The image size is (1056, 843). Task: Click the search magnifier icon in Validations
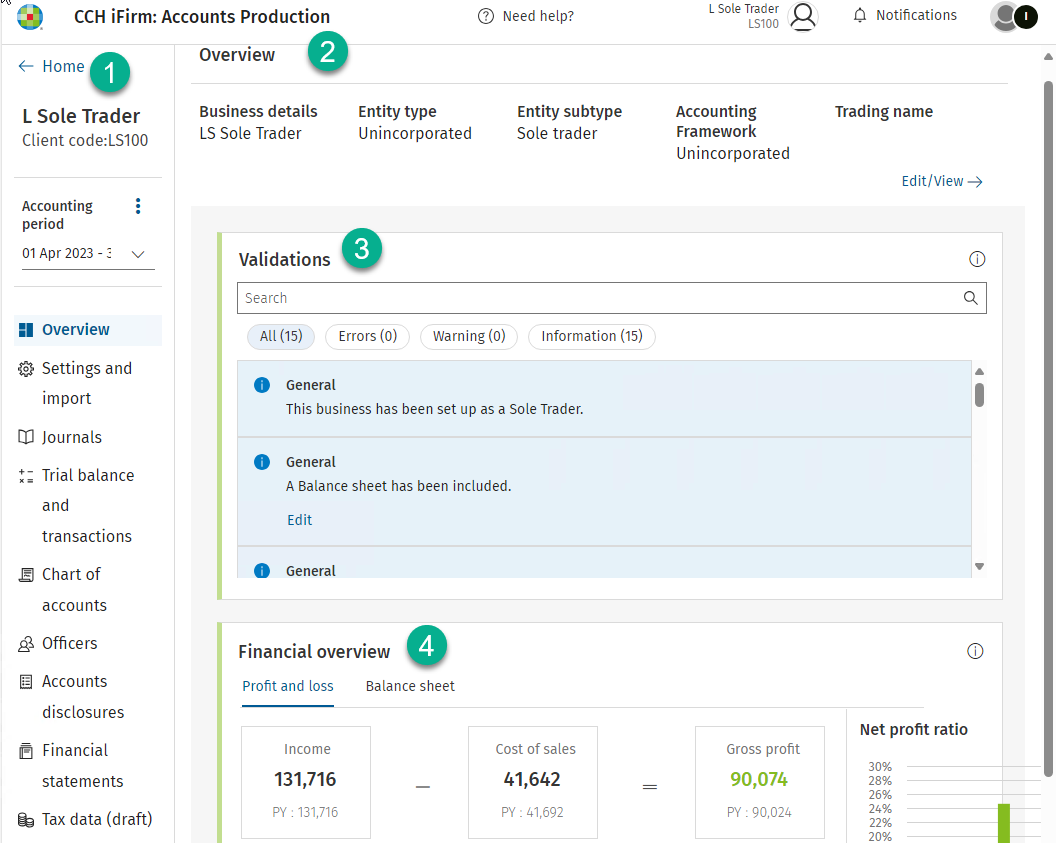coord(970,298)
